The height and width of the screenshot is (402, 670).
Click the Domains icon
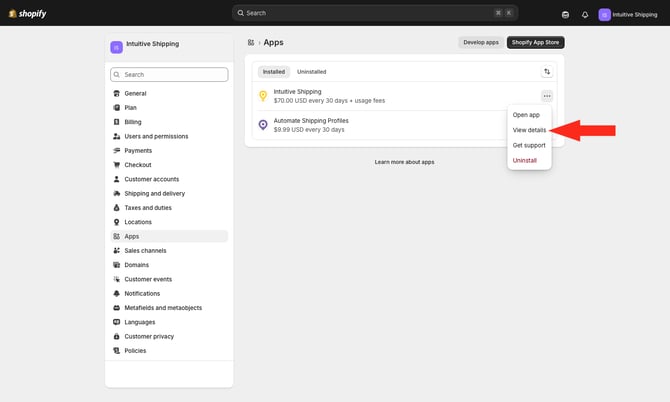[116, 265]
